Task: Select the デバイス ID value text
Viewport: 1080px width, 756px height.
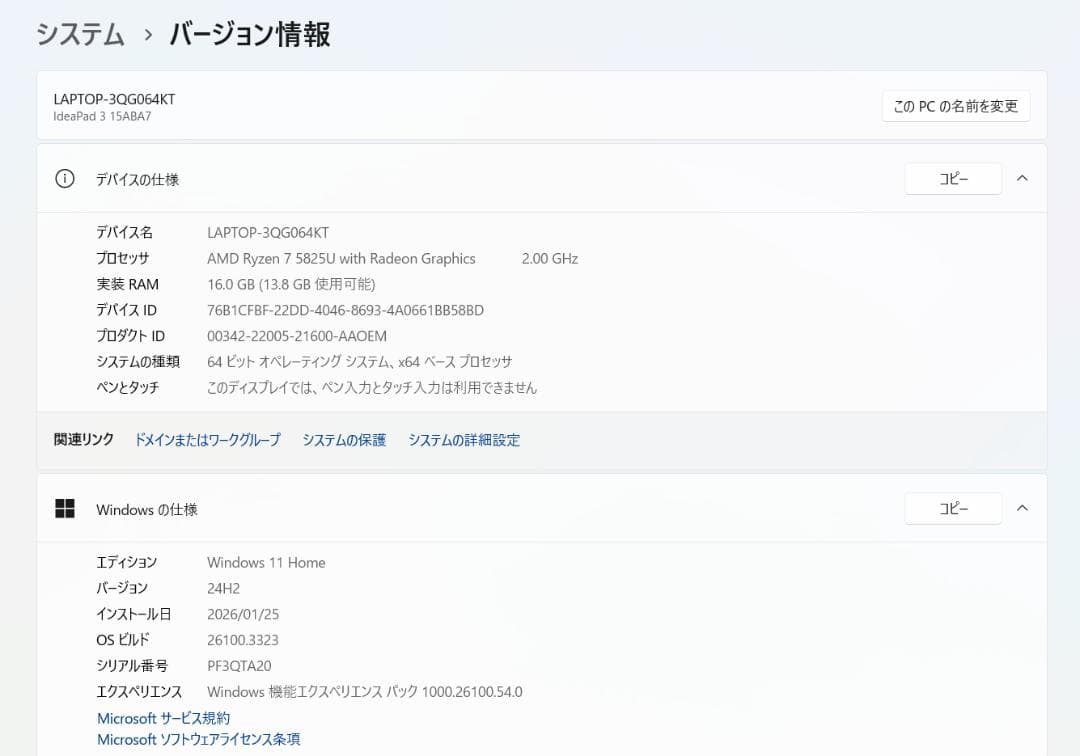Action: pyautogui.click(x=343, y=310)
